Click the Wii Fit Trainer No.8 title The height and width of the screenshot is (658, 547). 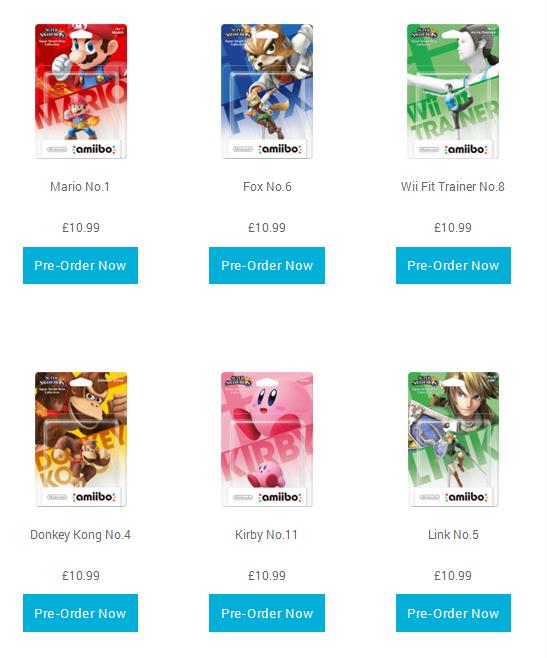coord(453,186)
